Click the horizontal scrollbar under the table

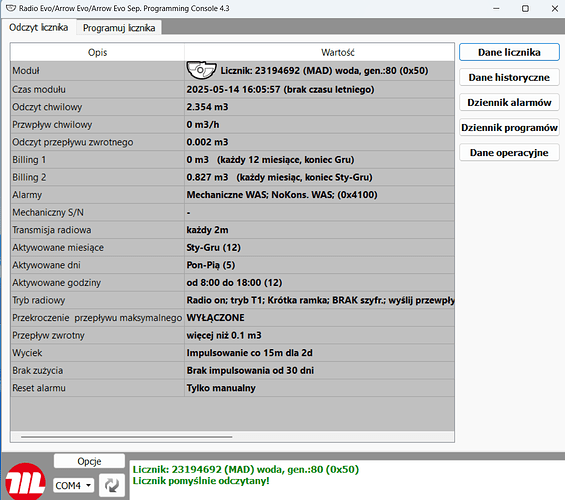tap(126, 437)
